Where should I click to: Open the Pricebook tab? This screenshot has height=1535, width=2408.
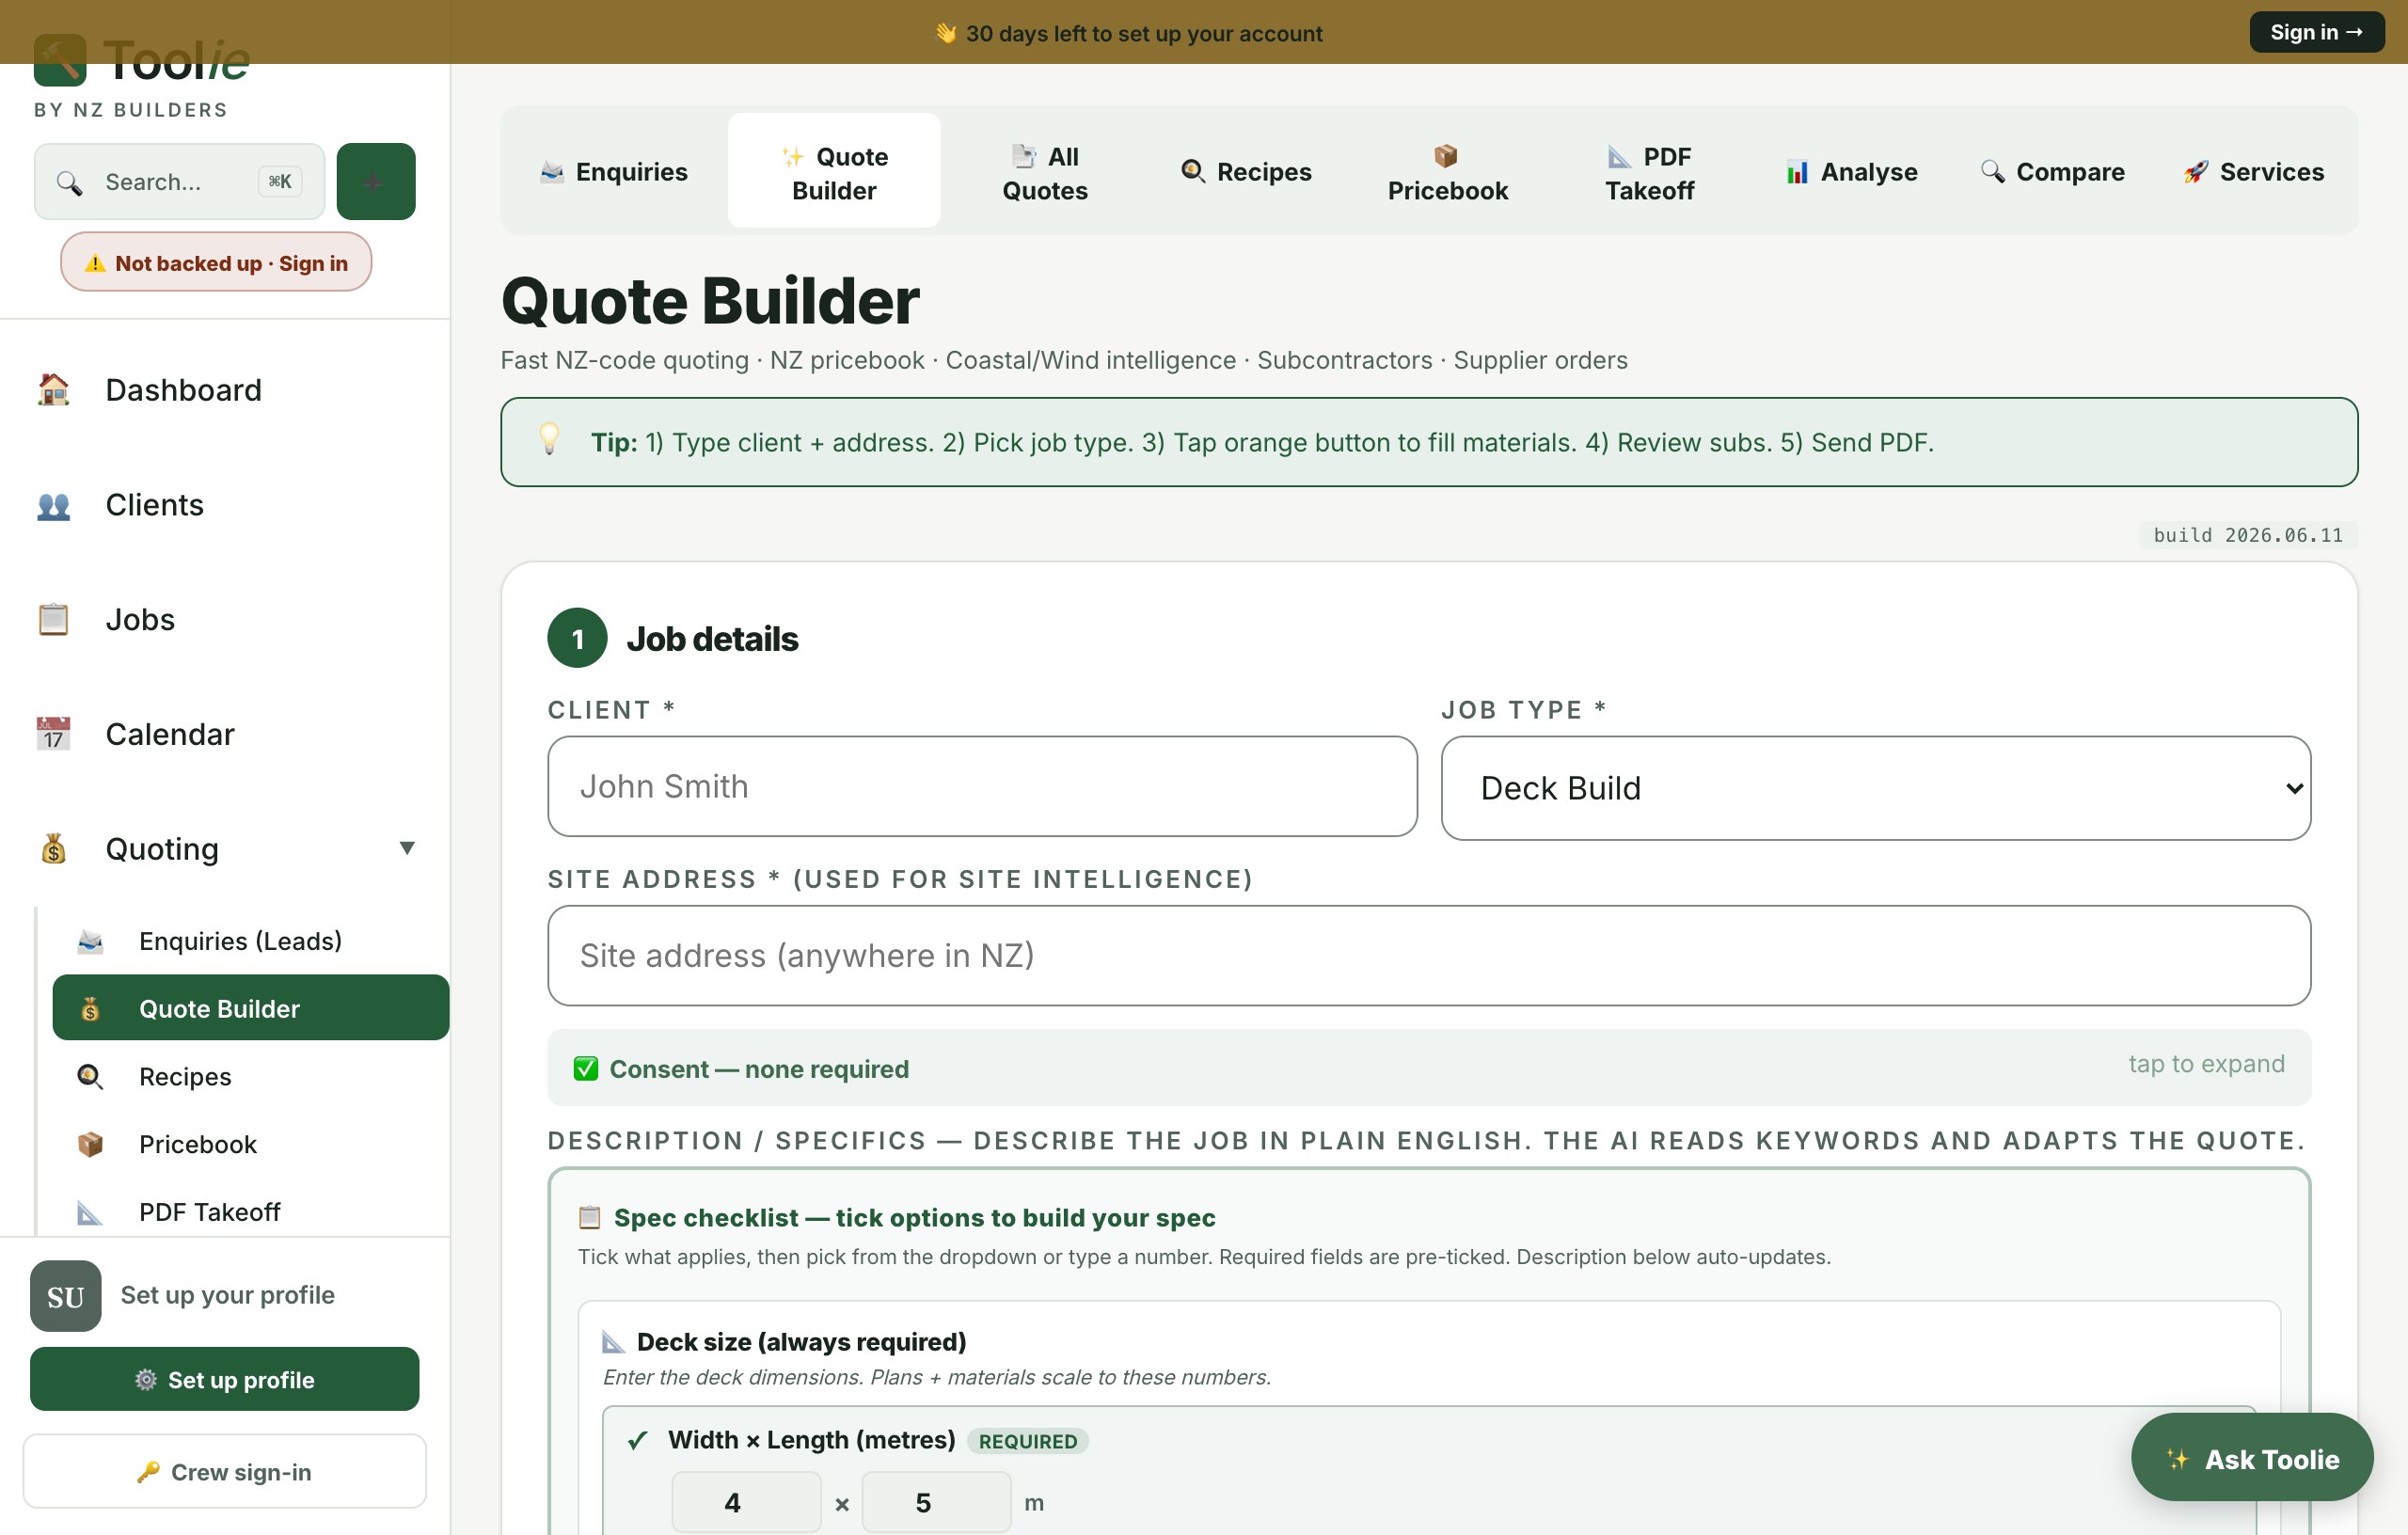click(x=1447, y=171)
